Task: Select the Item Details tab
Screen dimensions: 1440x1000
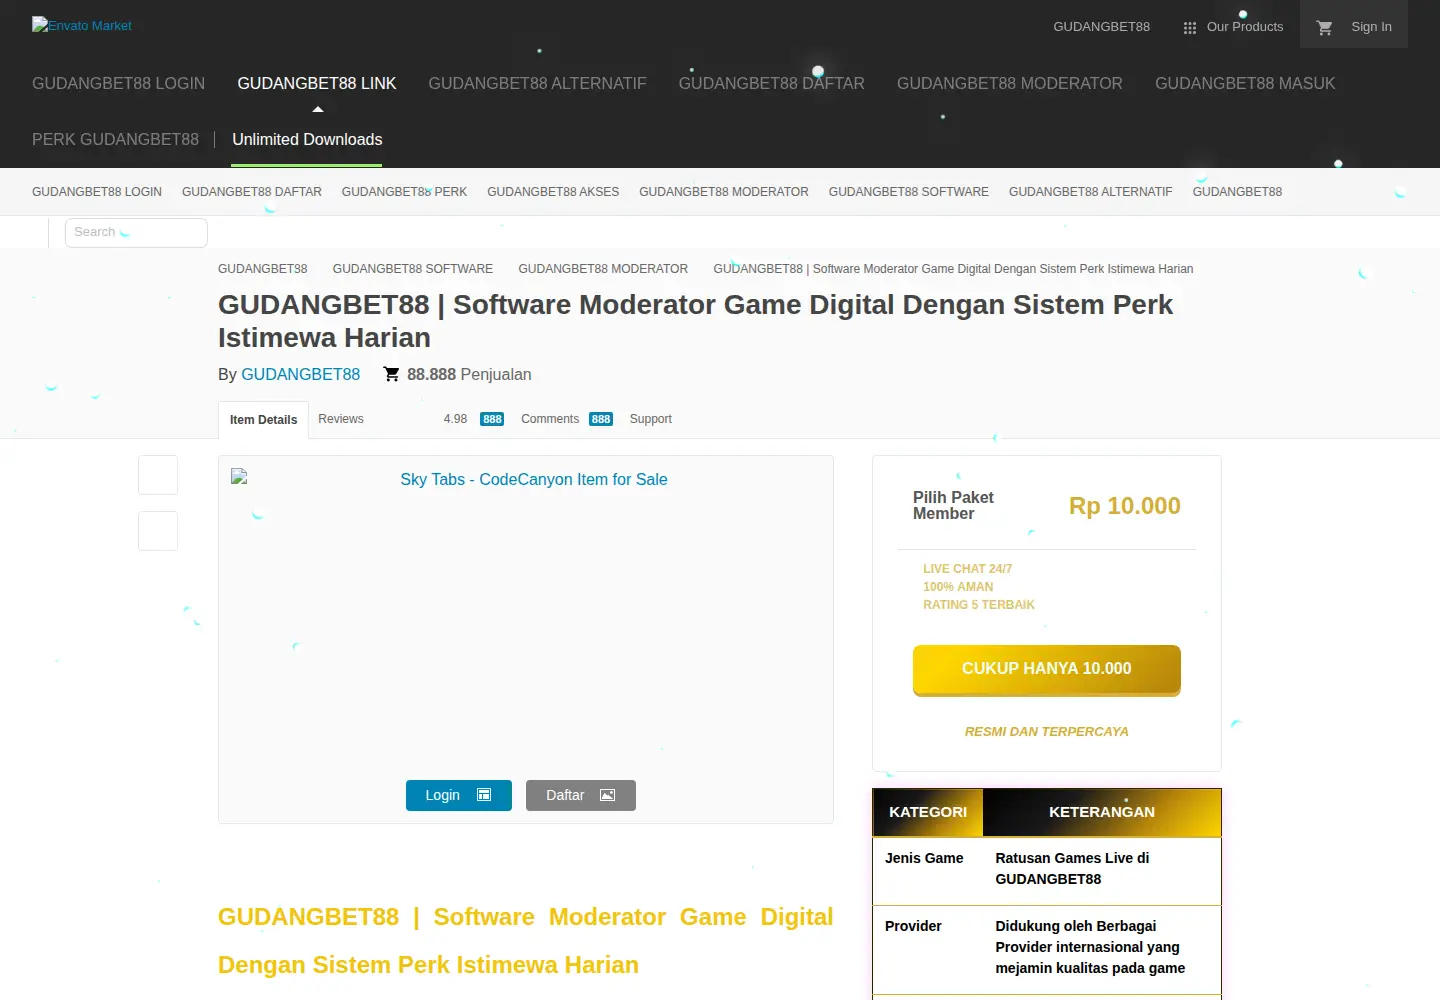Action: click(x=263, y=420)
